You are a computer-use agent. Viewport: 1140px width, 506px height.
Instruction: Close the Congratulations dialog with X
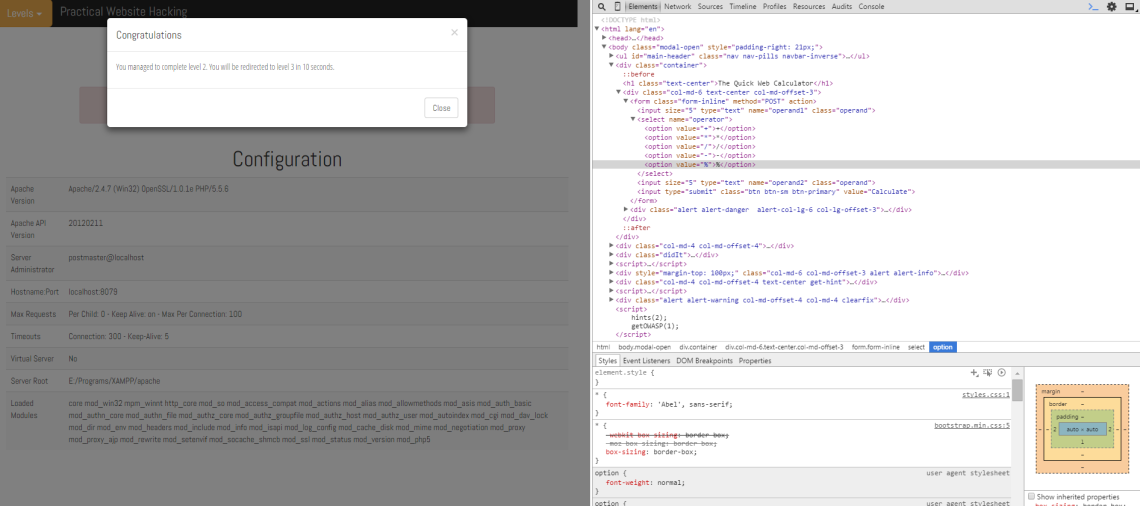click(454, 33)
